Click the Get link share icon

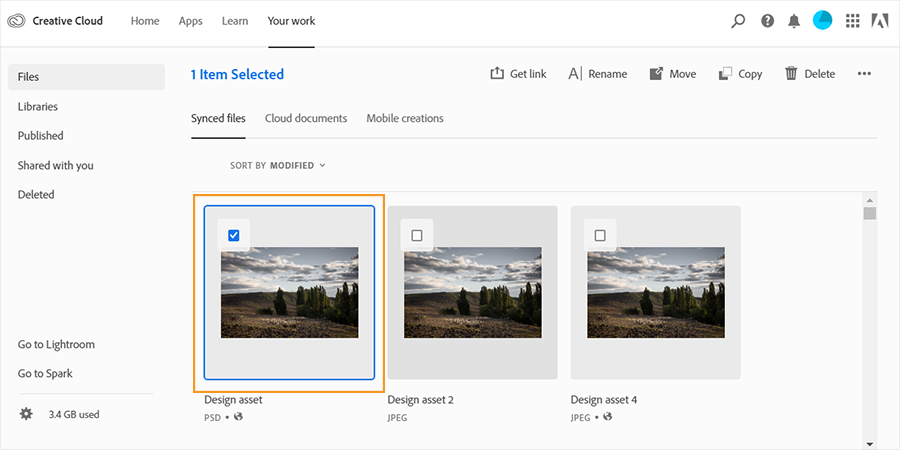click(x=496, y=73)
